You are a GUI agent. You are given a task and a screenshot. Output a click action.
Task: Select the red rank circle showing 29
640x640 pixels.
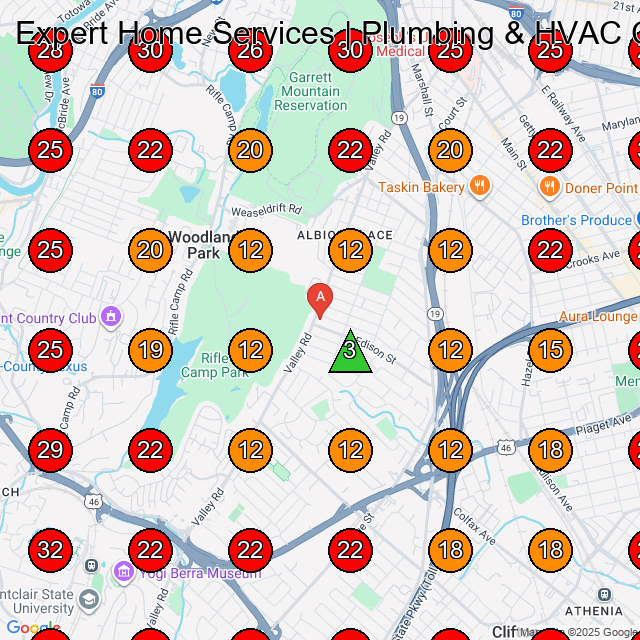click(x=50, y=450)
